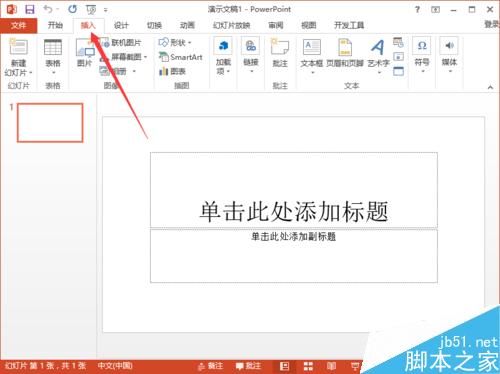This screenshot has height=374, width=500.
Task: Toggle the 批注 (Comments) pane in status bar
Action: [248, 366]
